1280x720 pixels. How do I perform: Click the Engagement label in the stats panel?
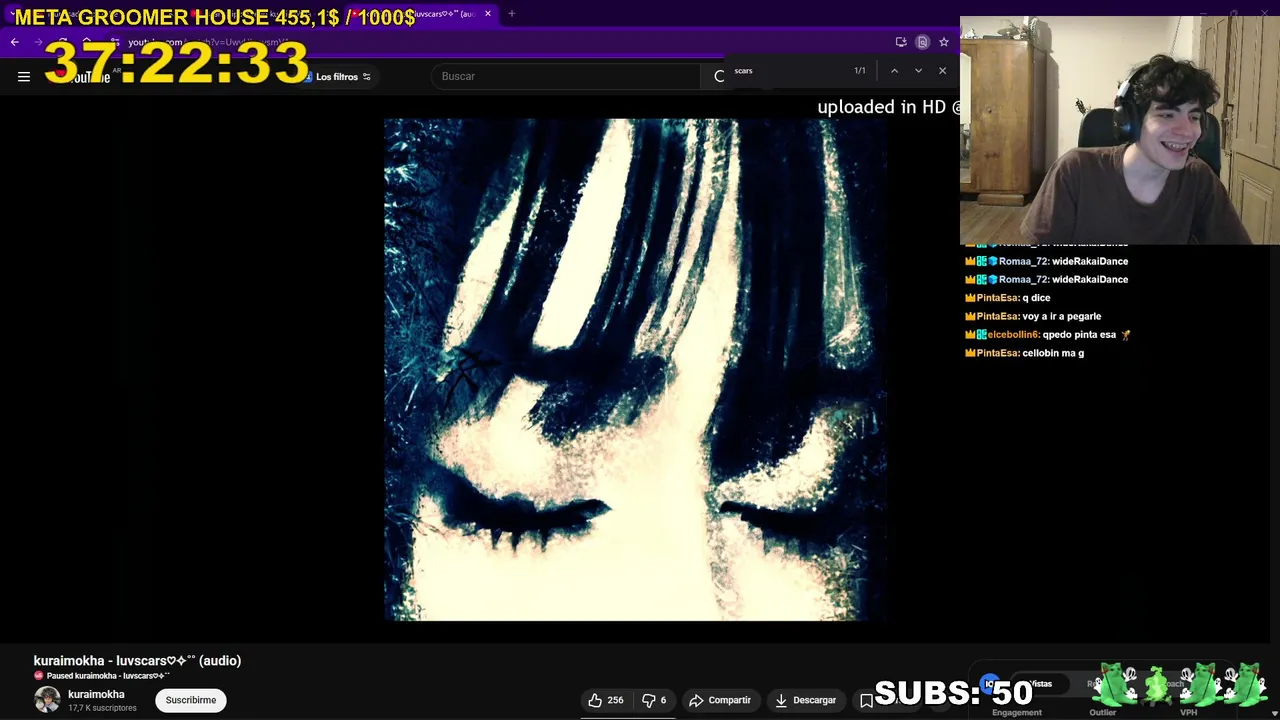pos(1017,713)
